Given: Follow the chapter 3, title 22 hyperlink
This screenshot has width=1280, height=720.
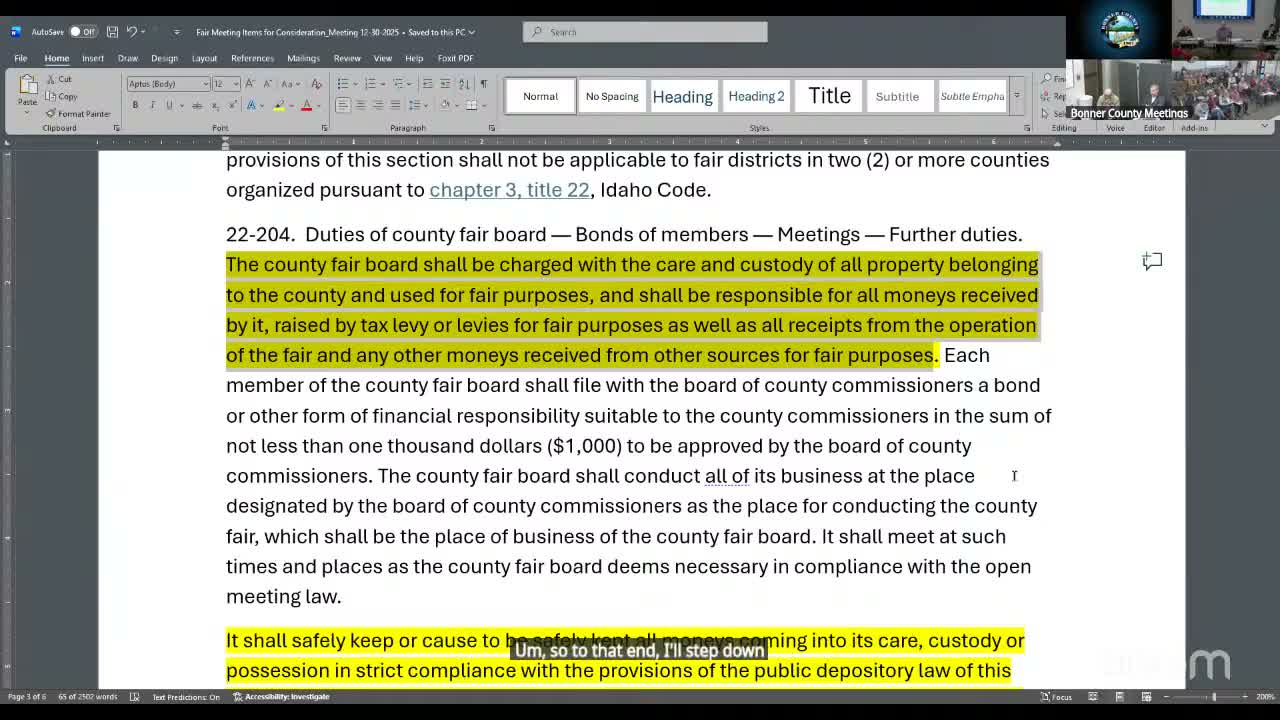Looking at the screenshot, I should pos(509,190).
